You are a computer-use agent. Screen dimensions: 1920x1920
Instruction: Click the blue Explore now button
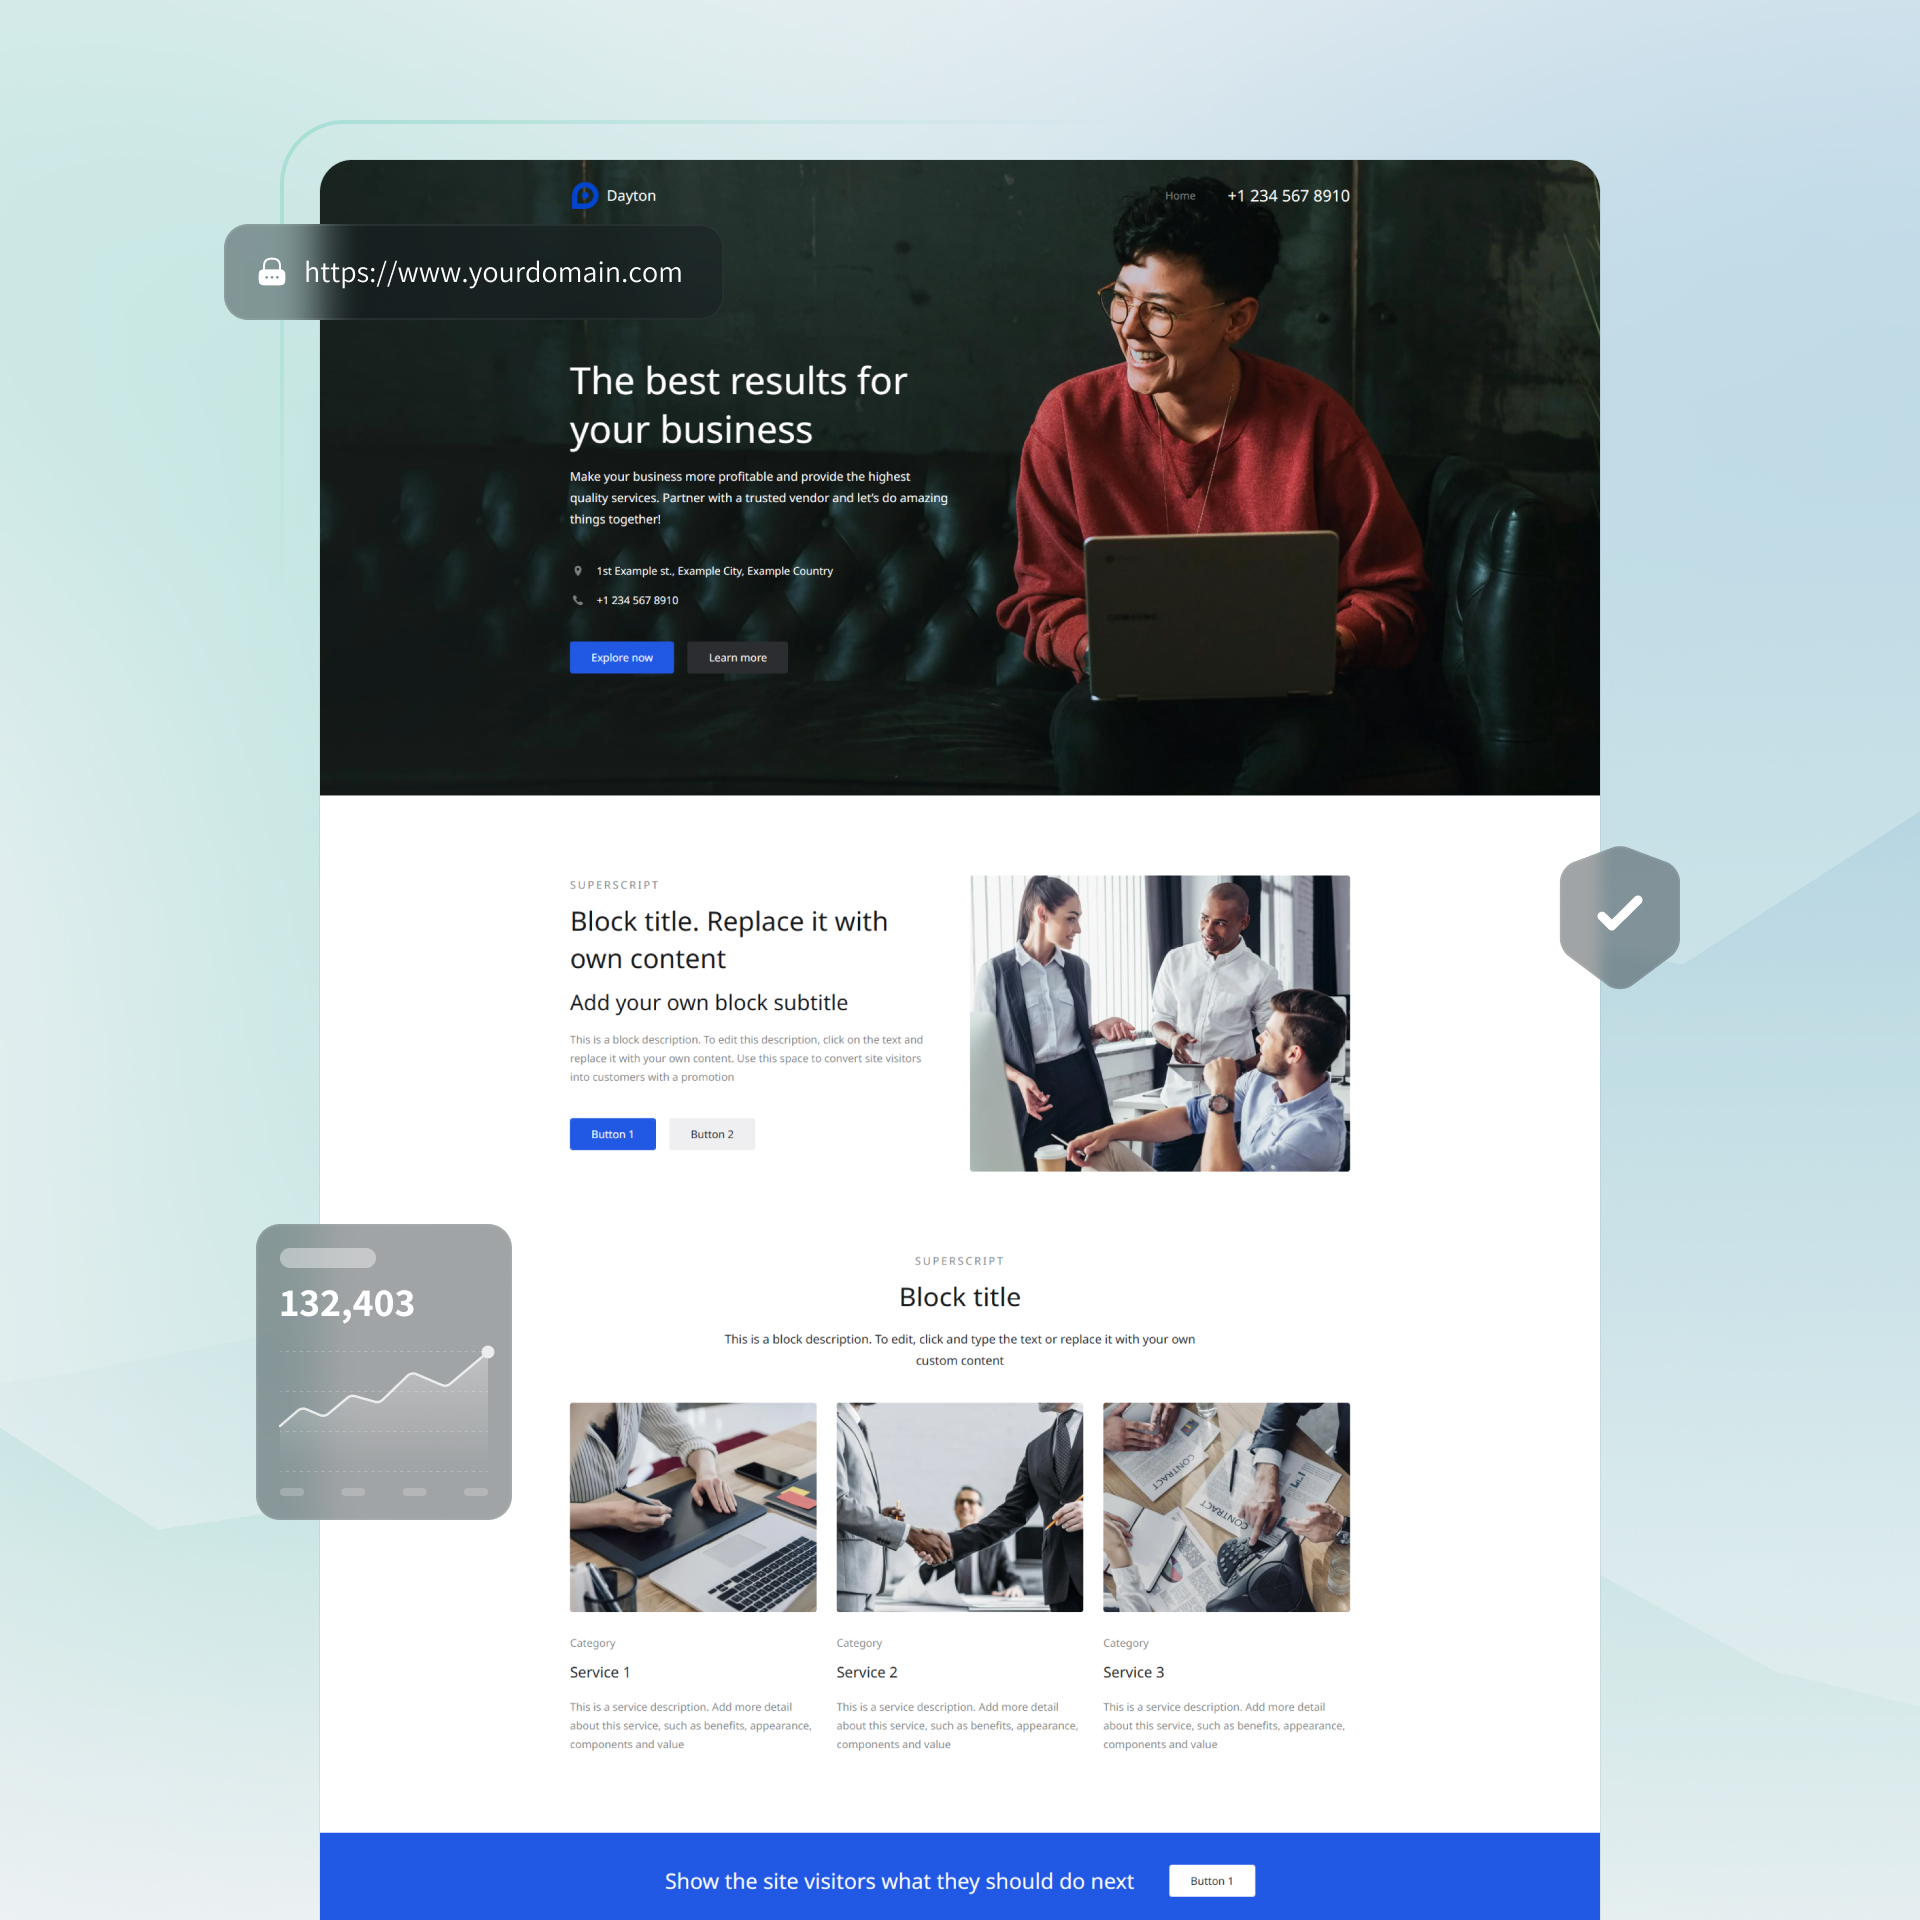coord(621,658)
